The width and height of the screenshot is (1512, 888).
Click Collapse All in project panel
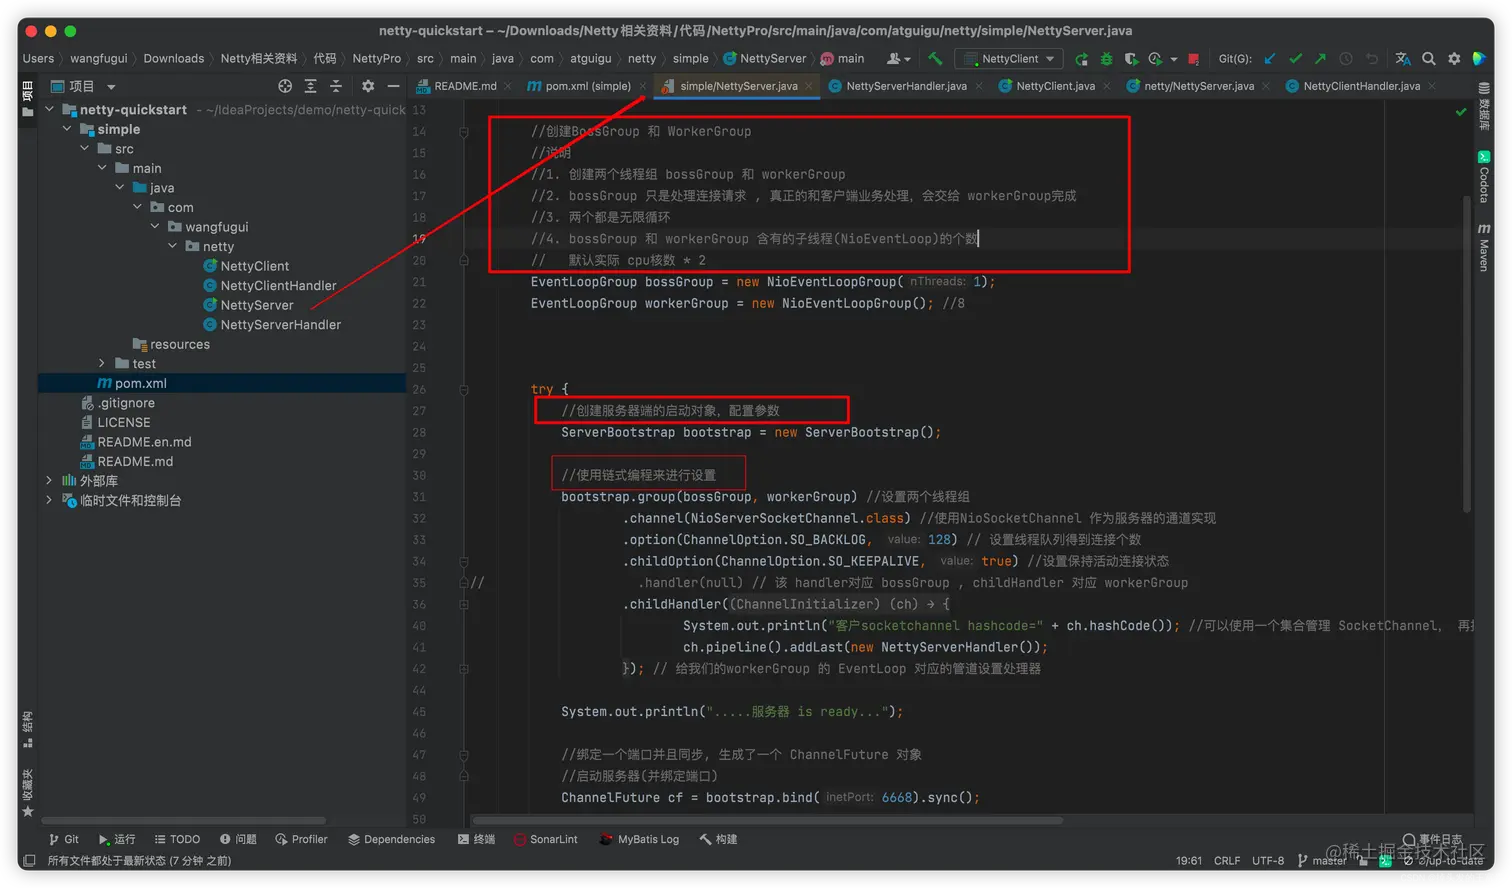coord(336,86)
